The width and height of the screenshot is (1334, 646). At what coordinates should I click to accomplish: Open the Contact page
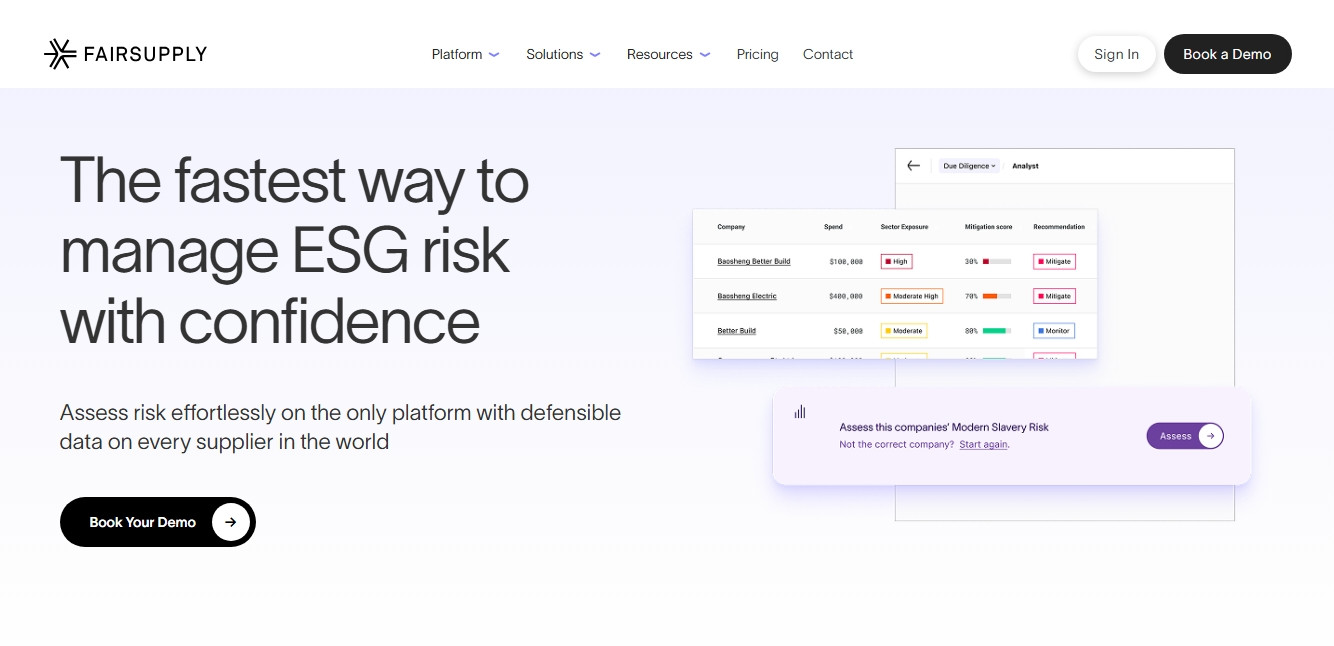(x=828, y=54)
